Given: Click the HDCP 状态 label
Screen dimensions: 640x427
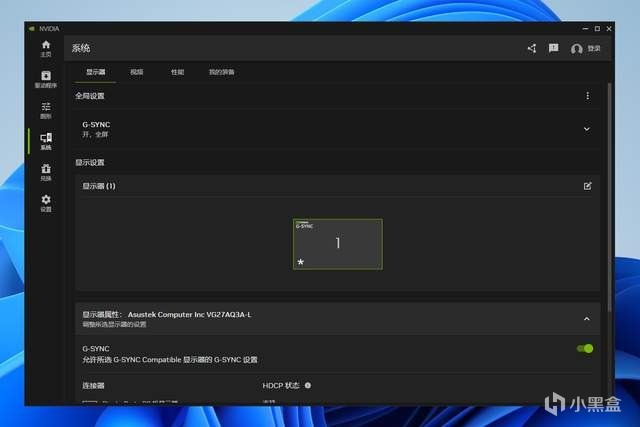Looking at the screenshot, I should click(x=281, y=385).
